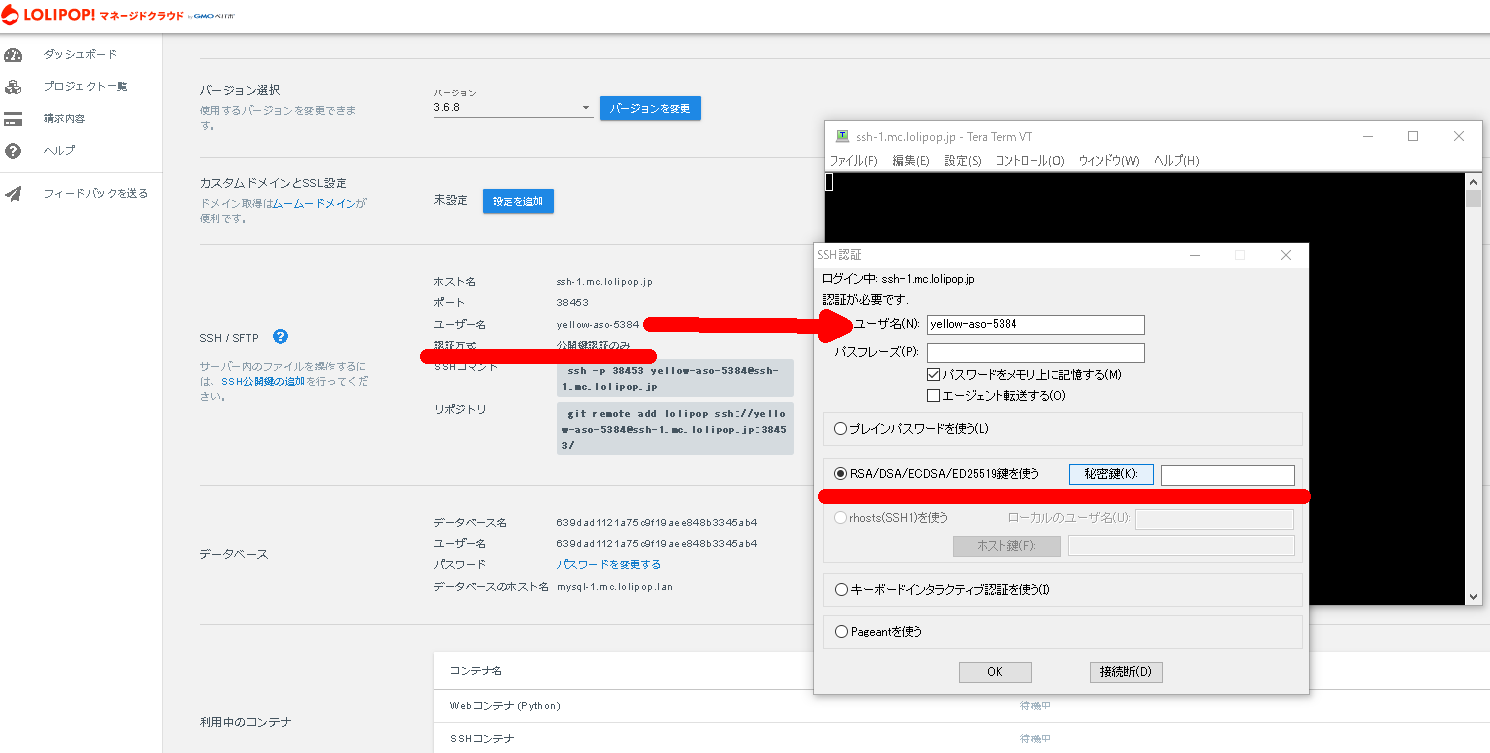Minimize the Tera Term window
The height and width of the screenshot is (753, 1490).
coord(1367,137)
